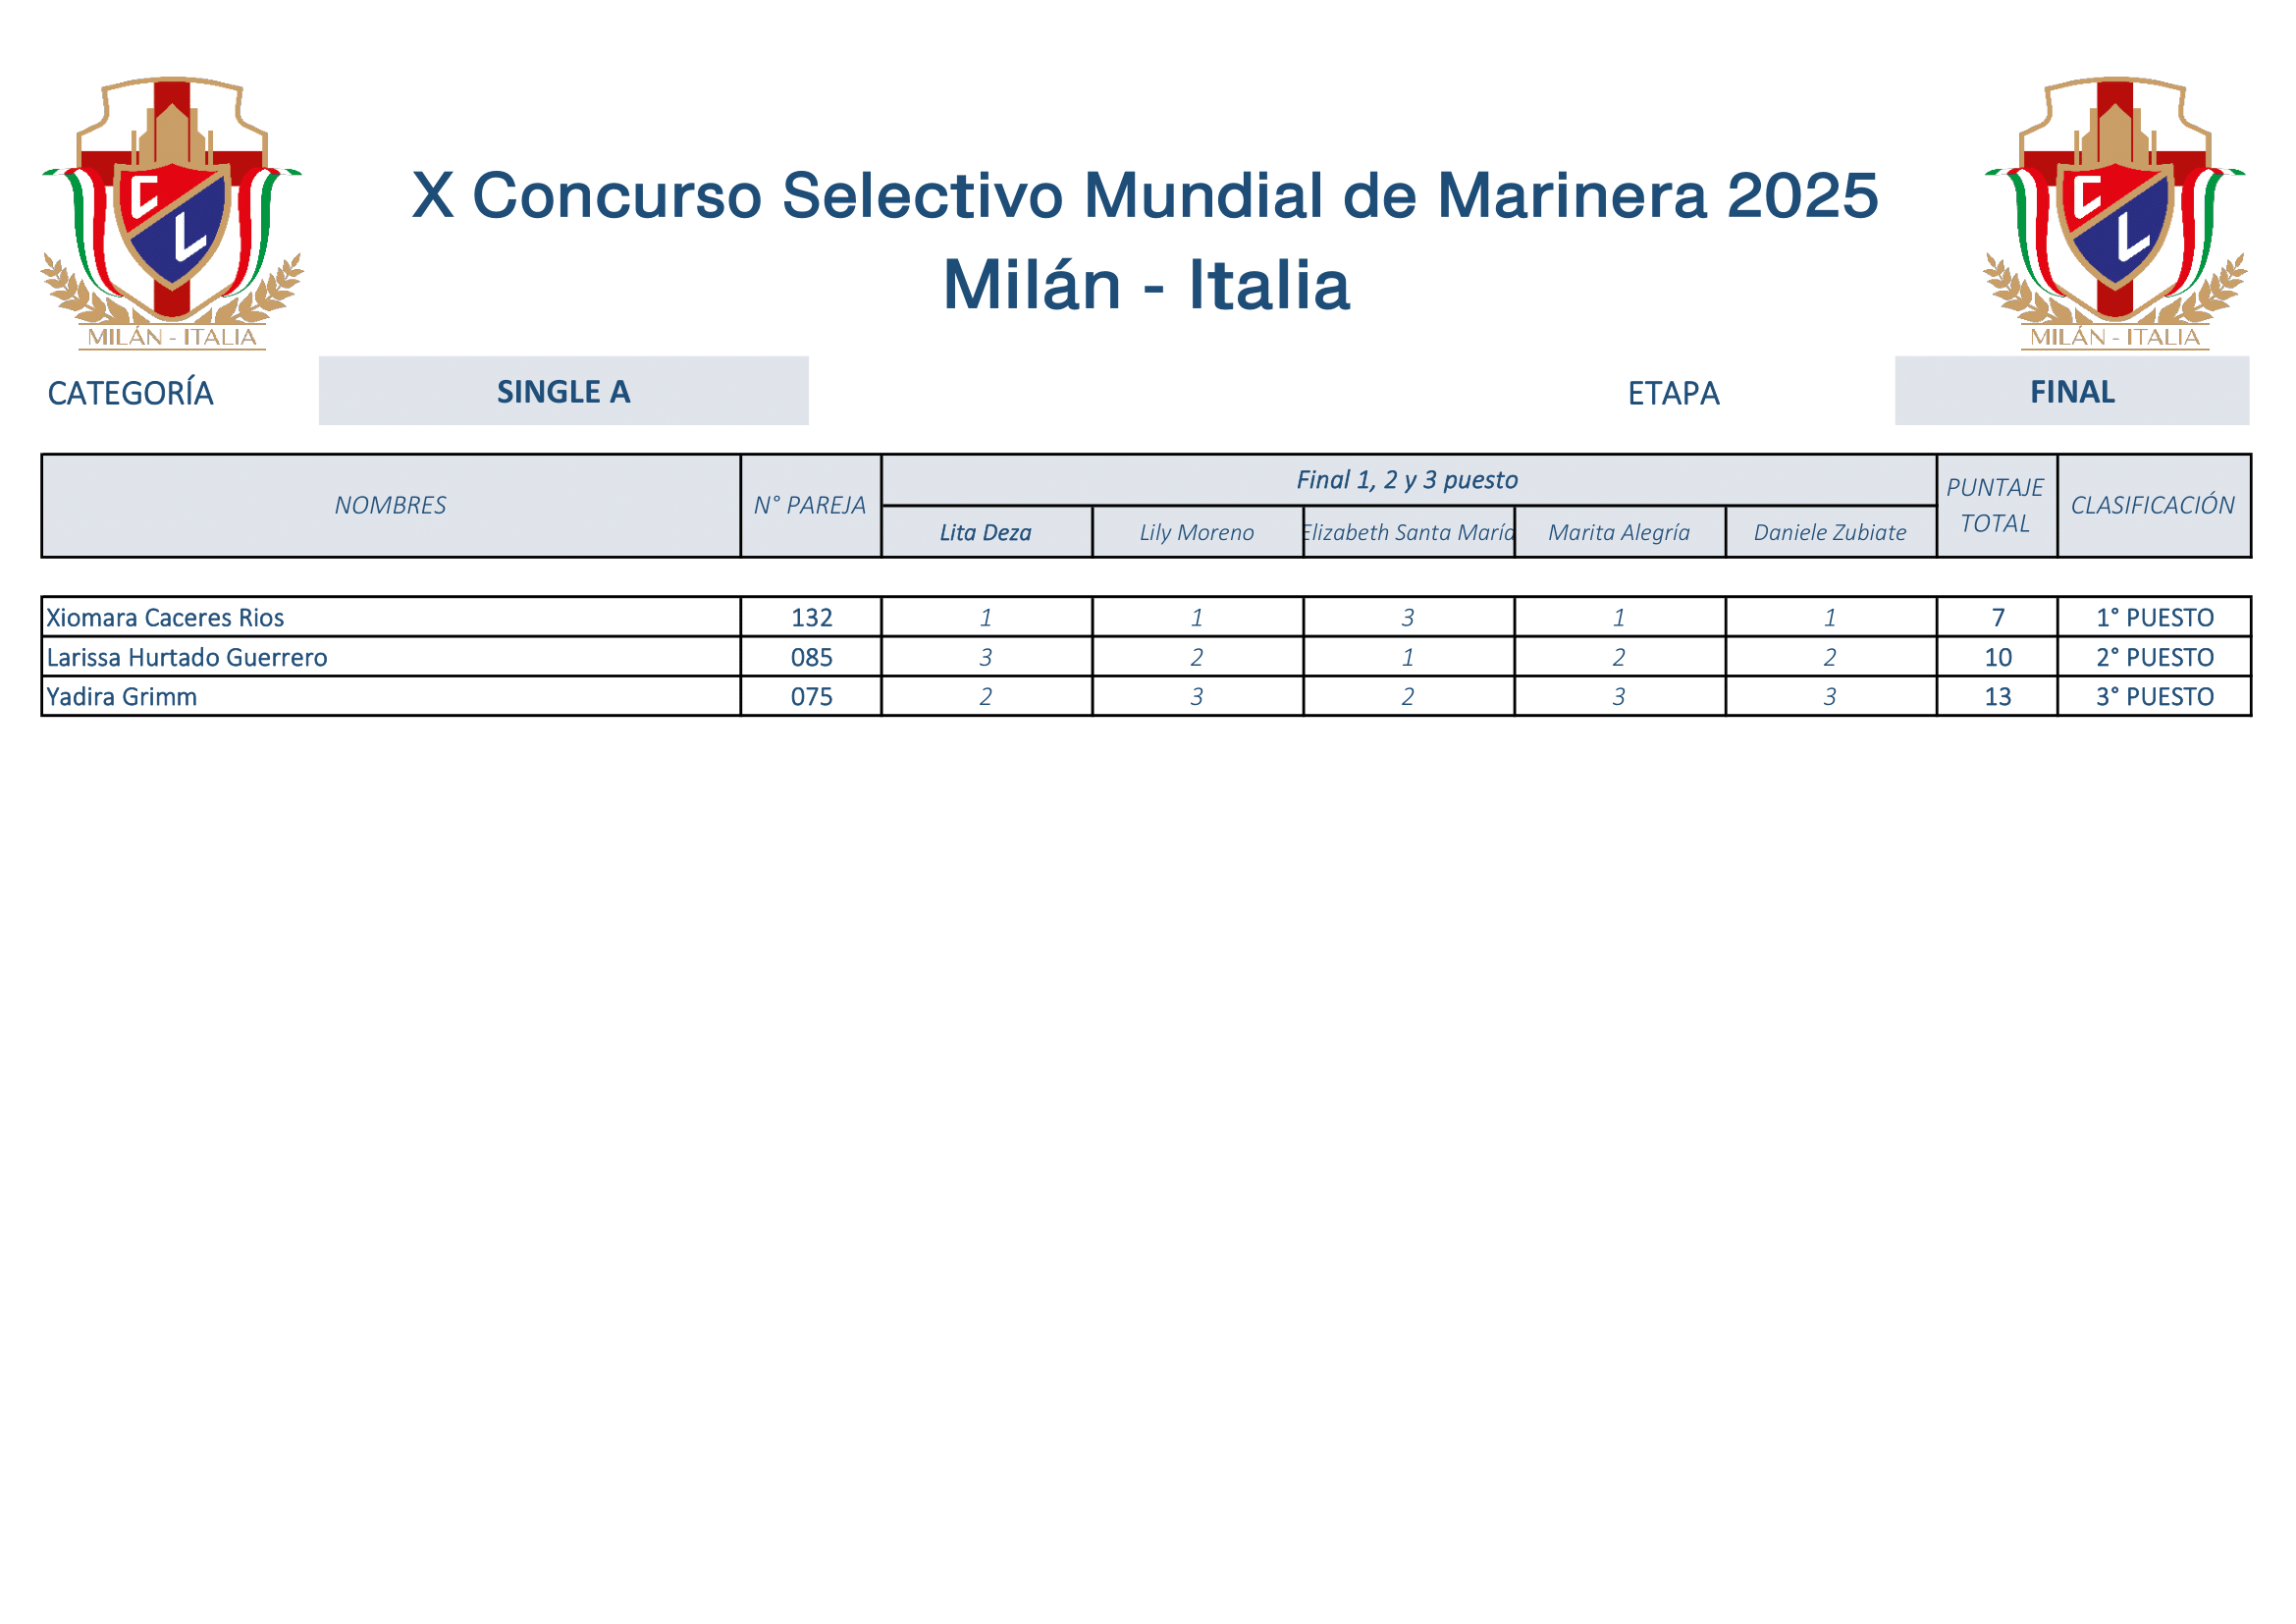Click the Lita Deza judge header

click(986, 532)
